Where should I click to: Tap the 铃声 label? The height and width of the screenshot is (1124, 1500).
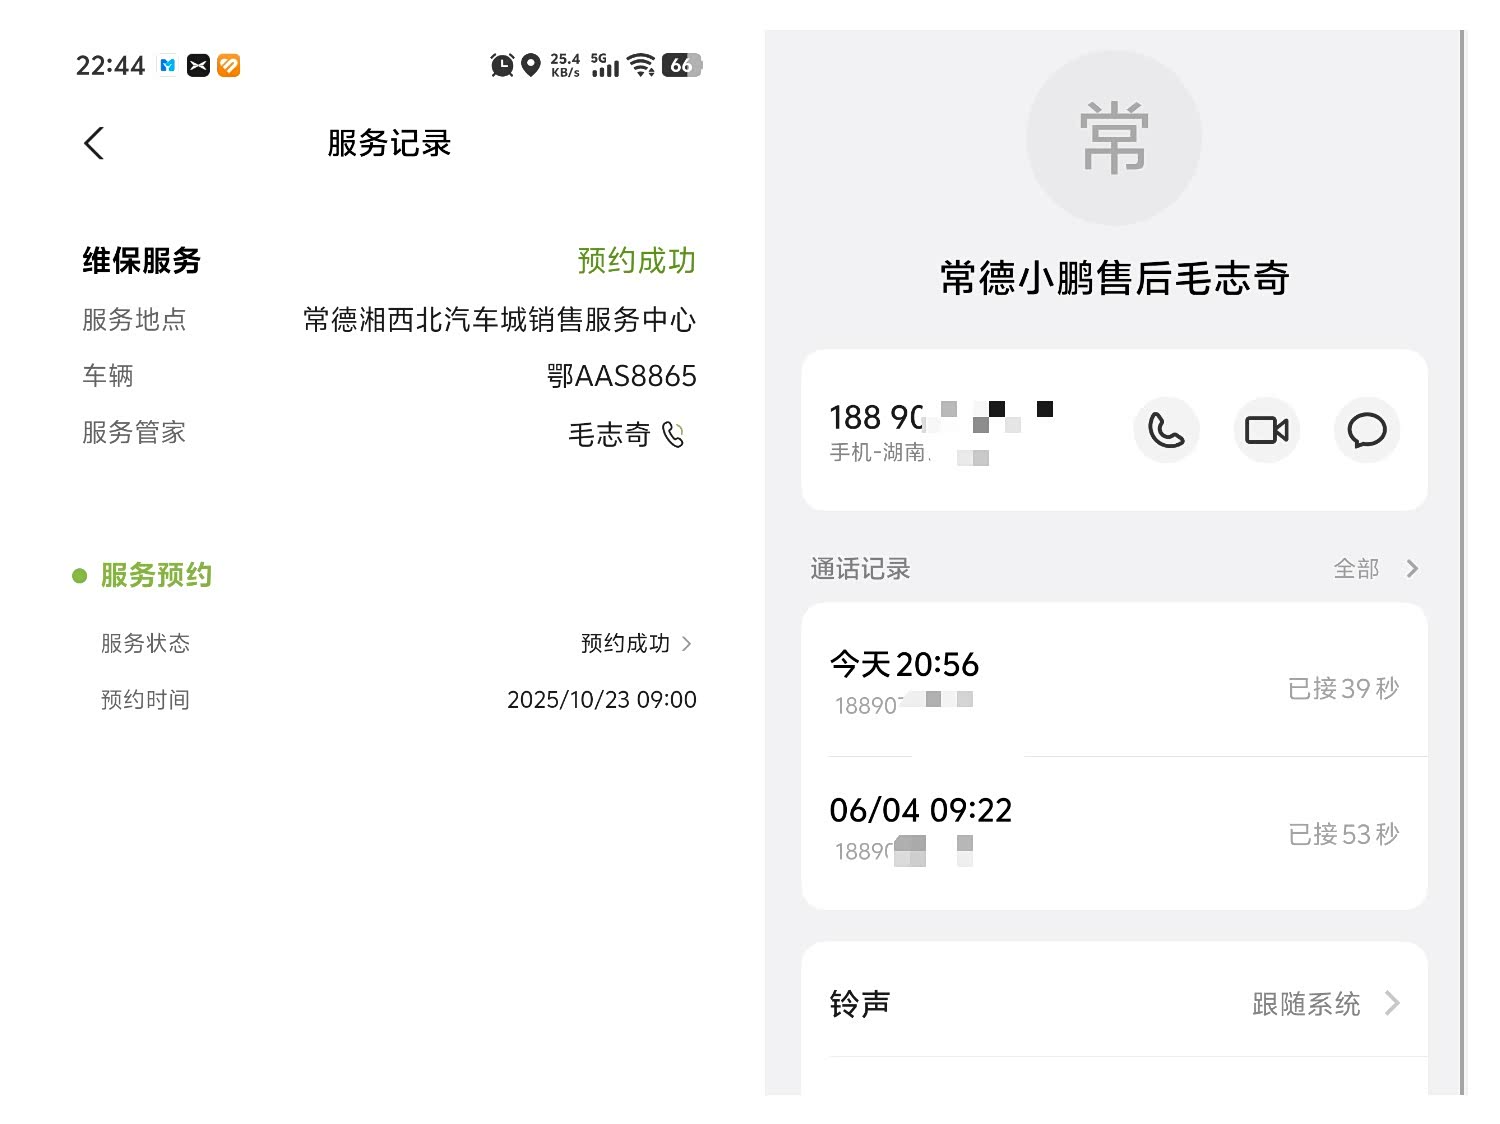[860, 1003]
